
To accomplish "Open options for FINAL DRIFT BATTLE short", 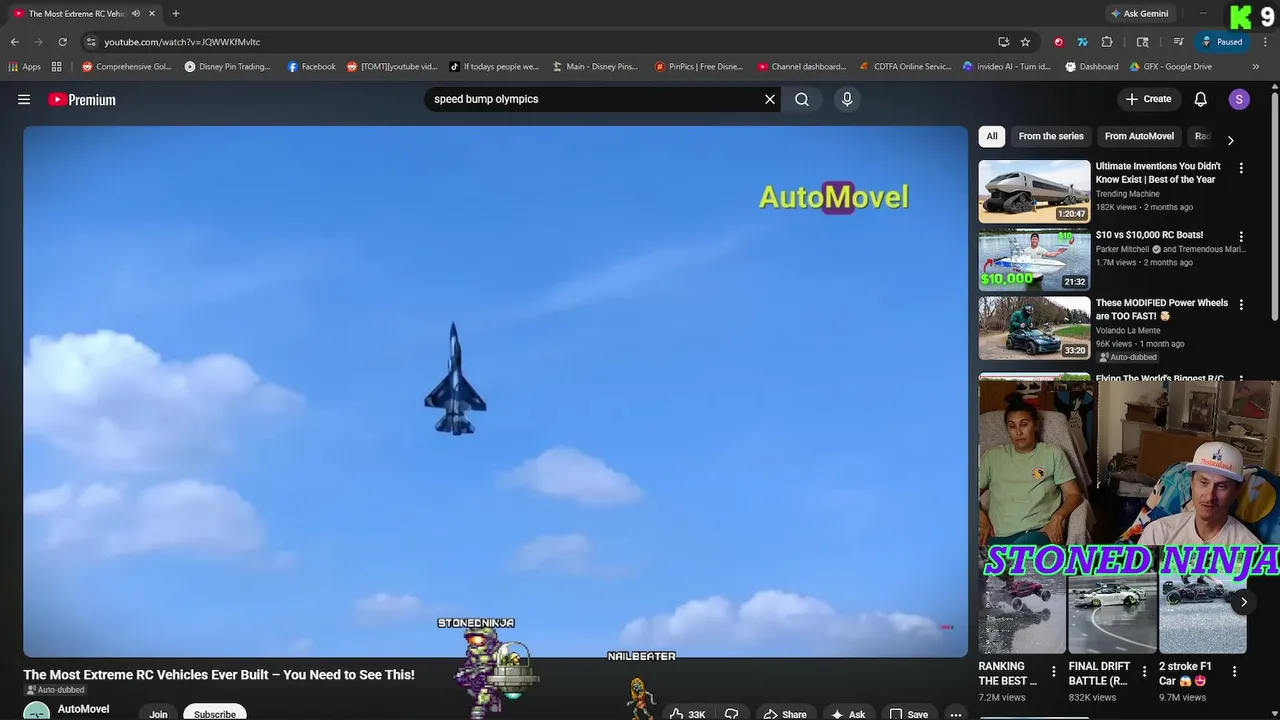I will coord(1144,672).
